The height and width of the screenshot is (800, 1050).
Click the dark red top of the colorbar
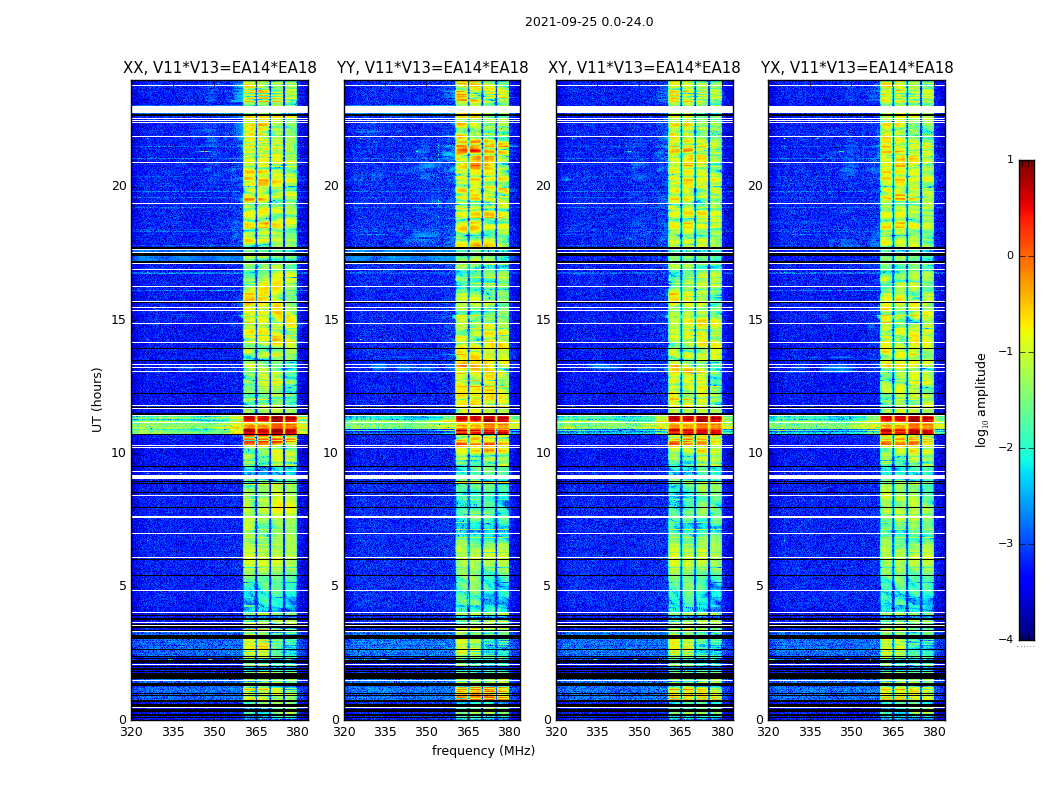[x=1027, y=165]
